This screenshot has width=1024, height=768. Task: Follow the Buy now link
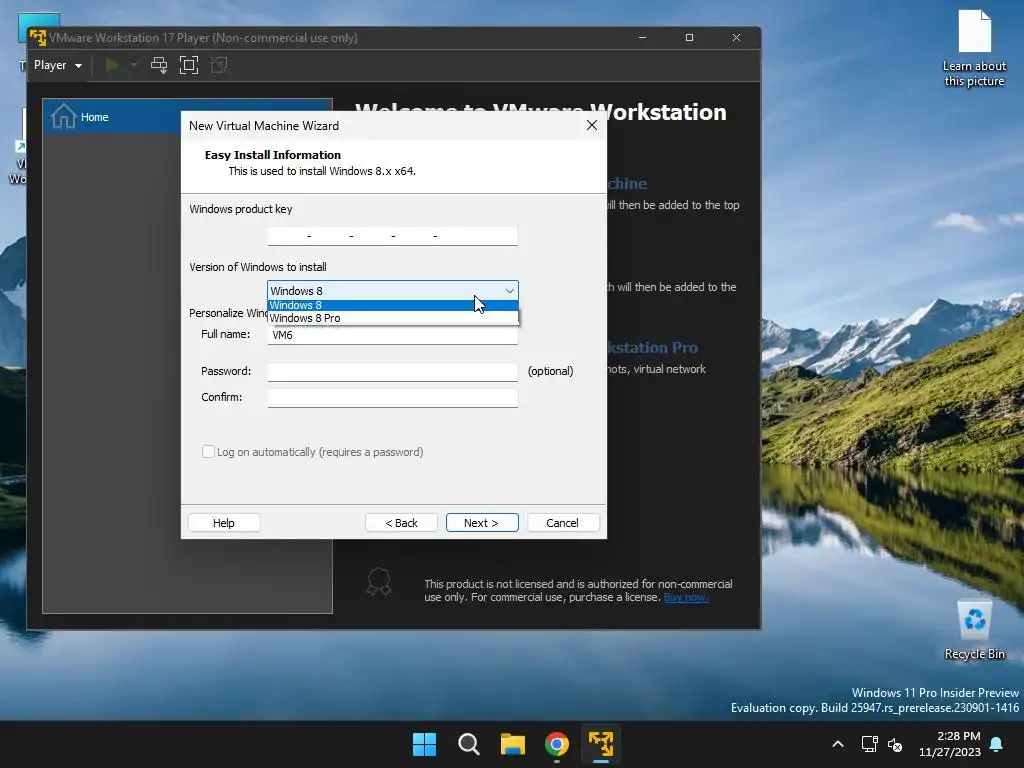(686, 597)
